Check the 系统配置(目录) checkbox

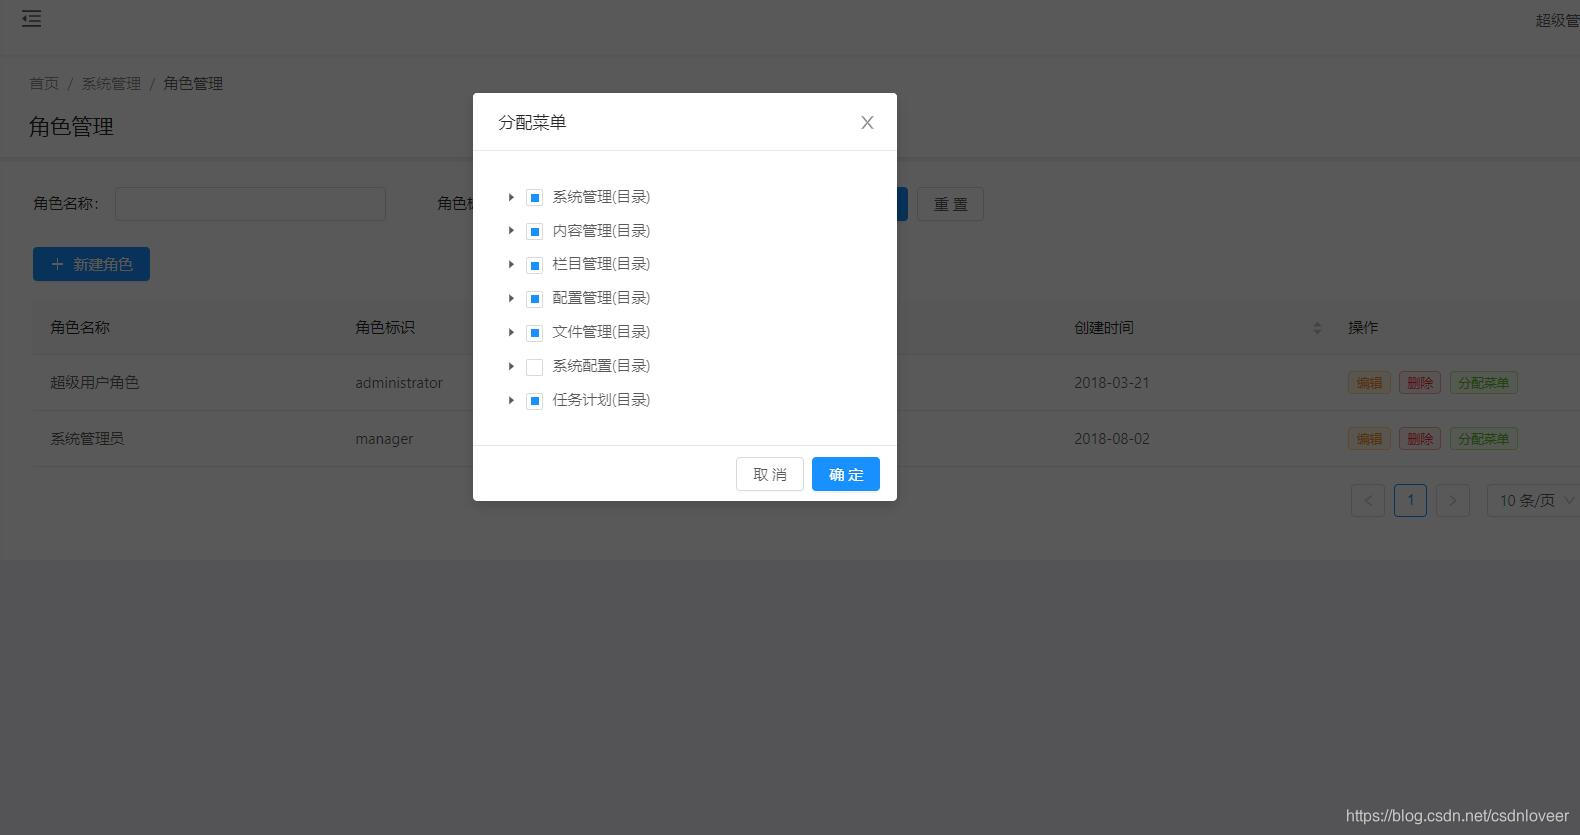tap(535, 367)
